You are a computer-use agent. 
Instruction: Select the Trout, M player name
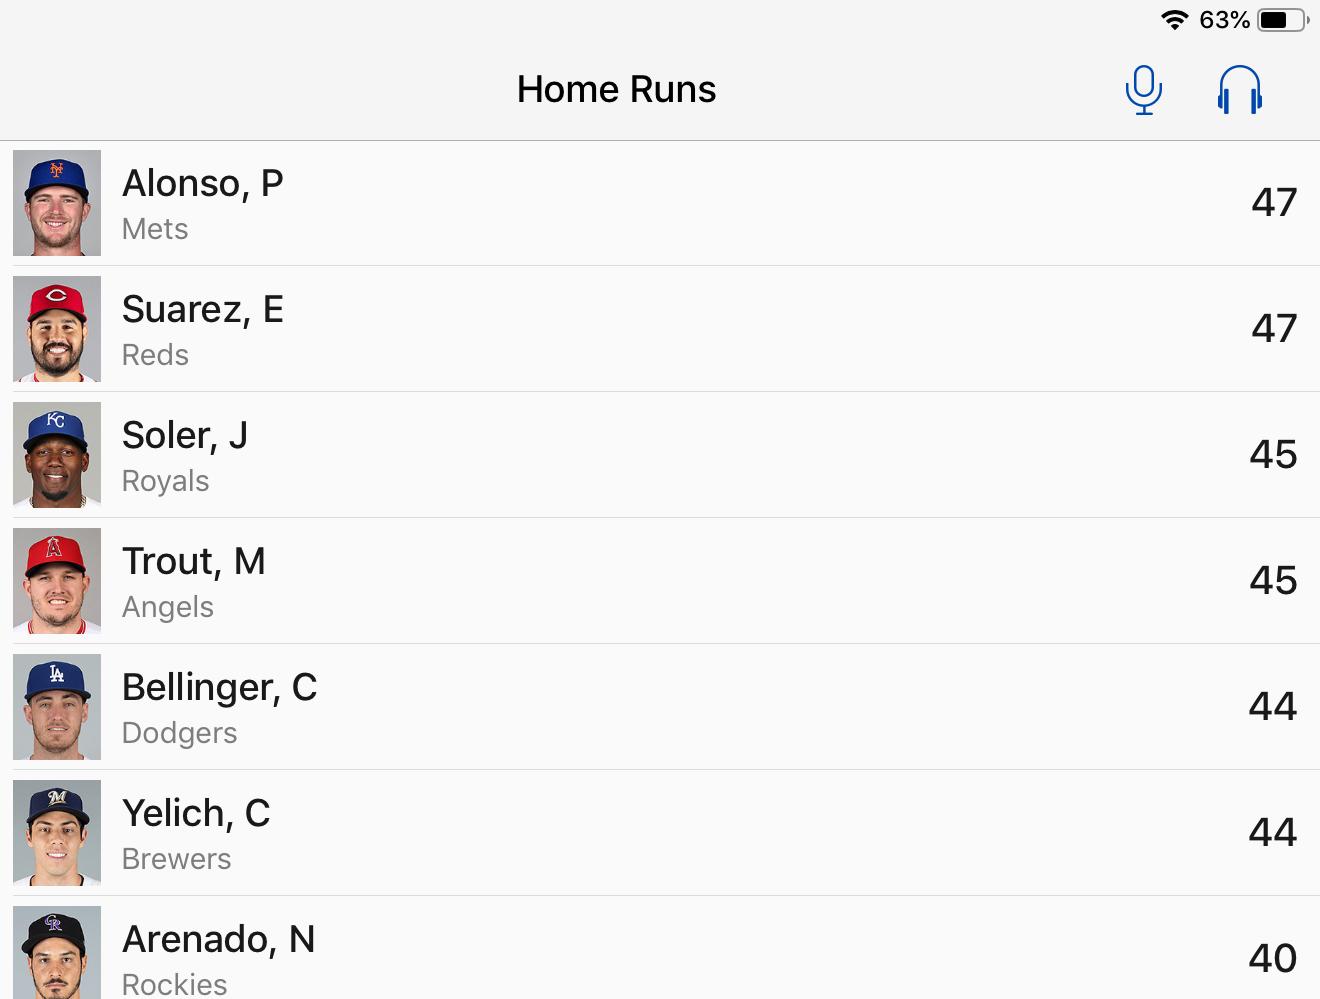(194, 562)
